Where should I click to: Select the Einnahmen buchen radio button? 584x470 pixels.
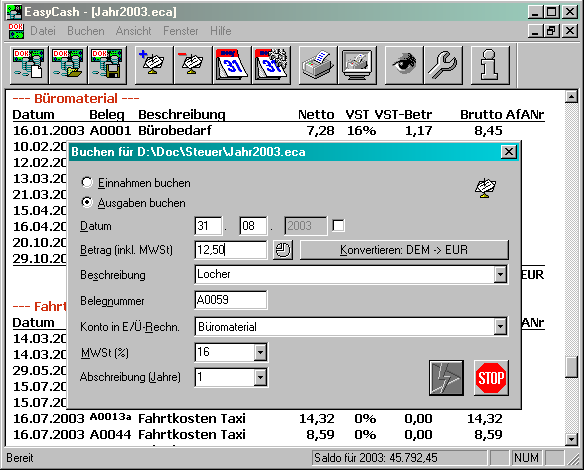pyautogui.click(x=87, y=182)
